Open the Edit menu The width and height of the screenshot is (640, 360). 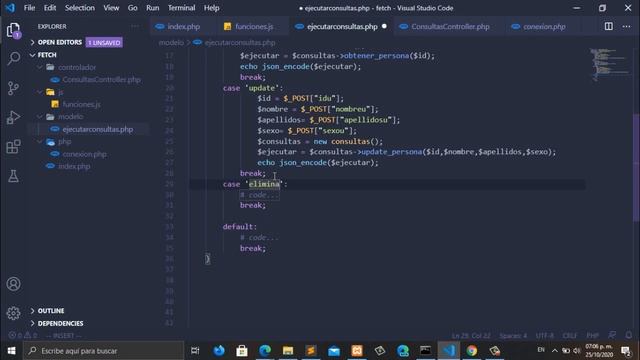pyautogui.click(x=50, y=8)
